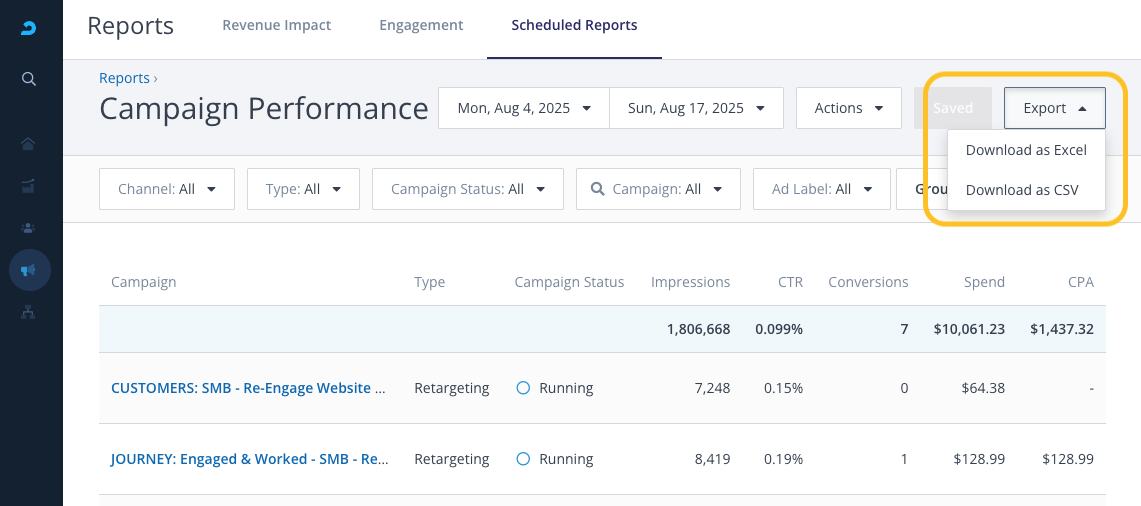
Task: Open the Ad Label: All filter
Action: (822, 189)
